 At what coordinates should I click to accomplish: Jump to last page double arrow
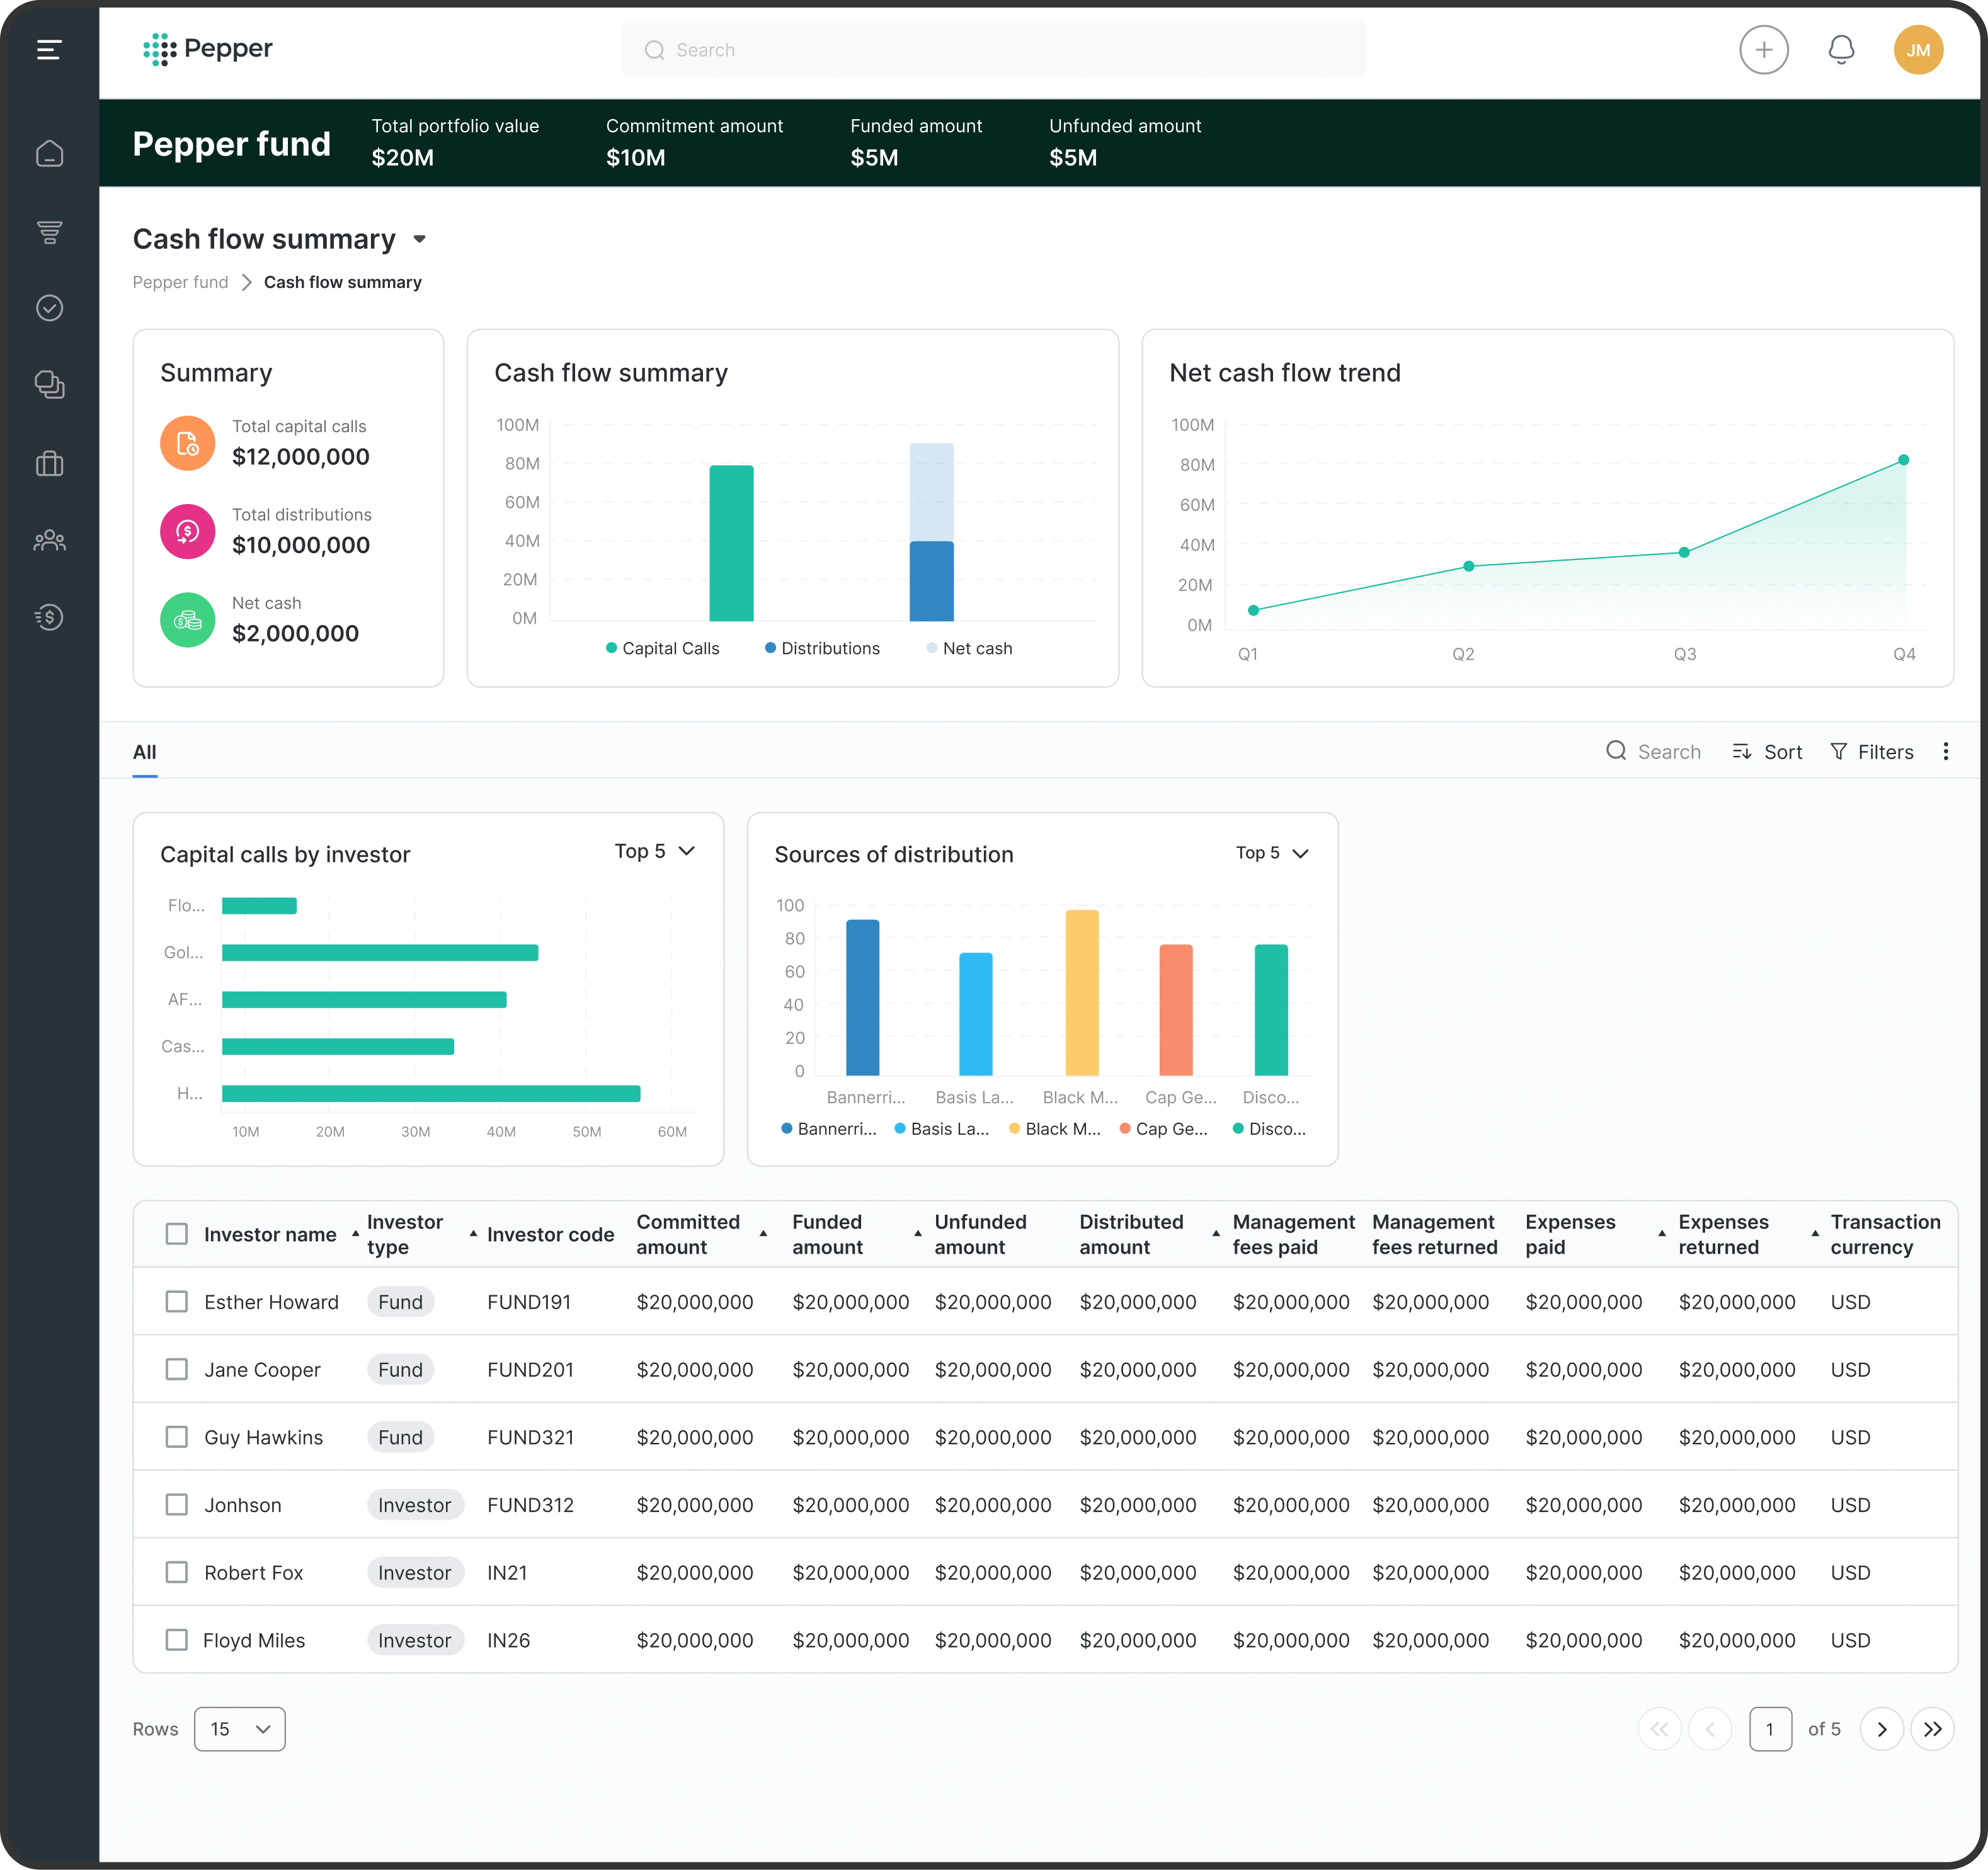point(1932,1729)
